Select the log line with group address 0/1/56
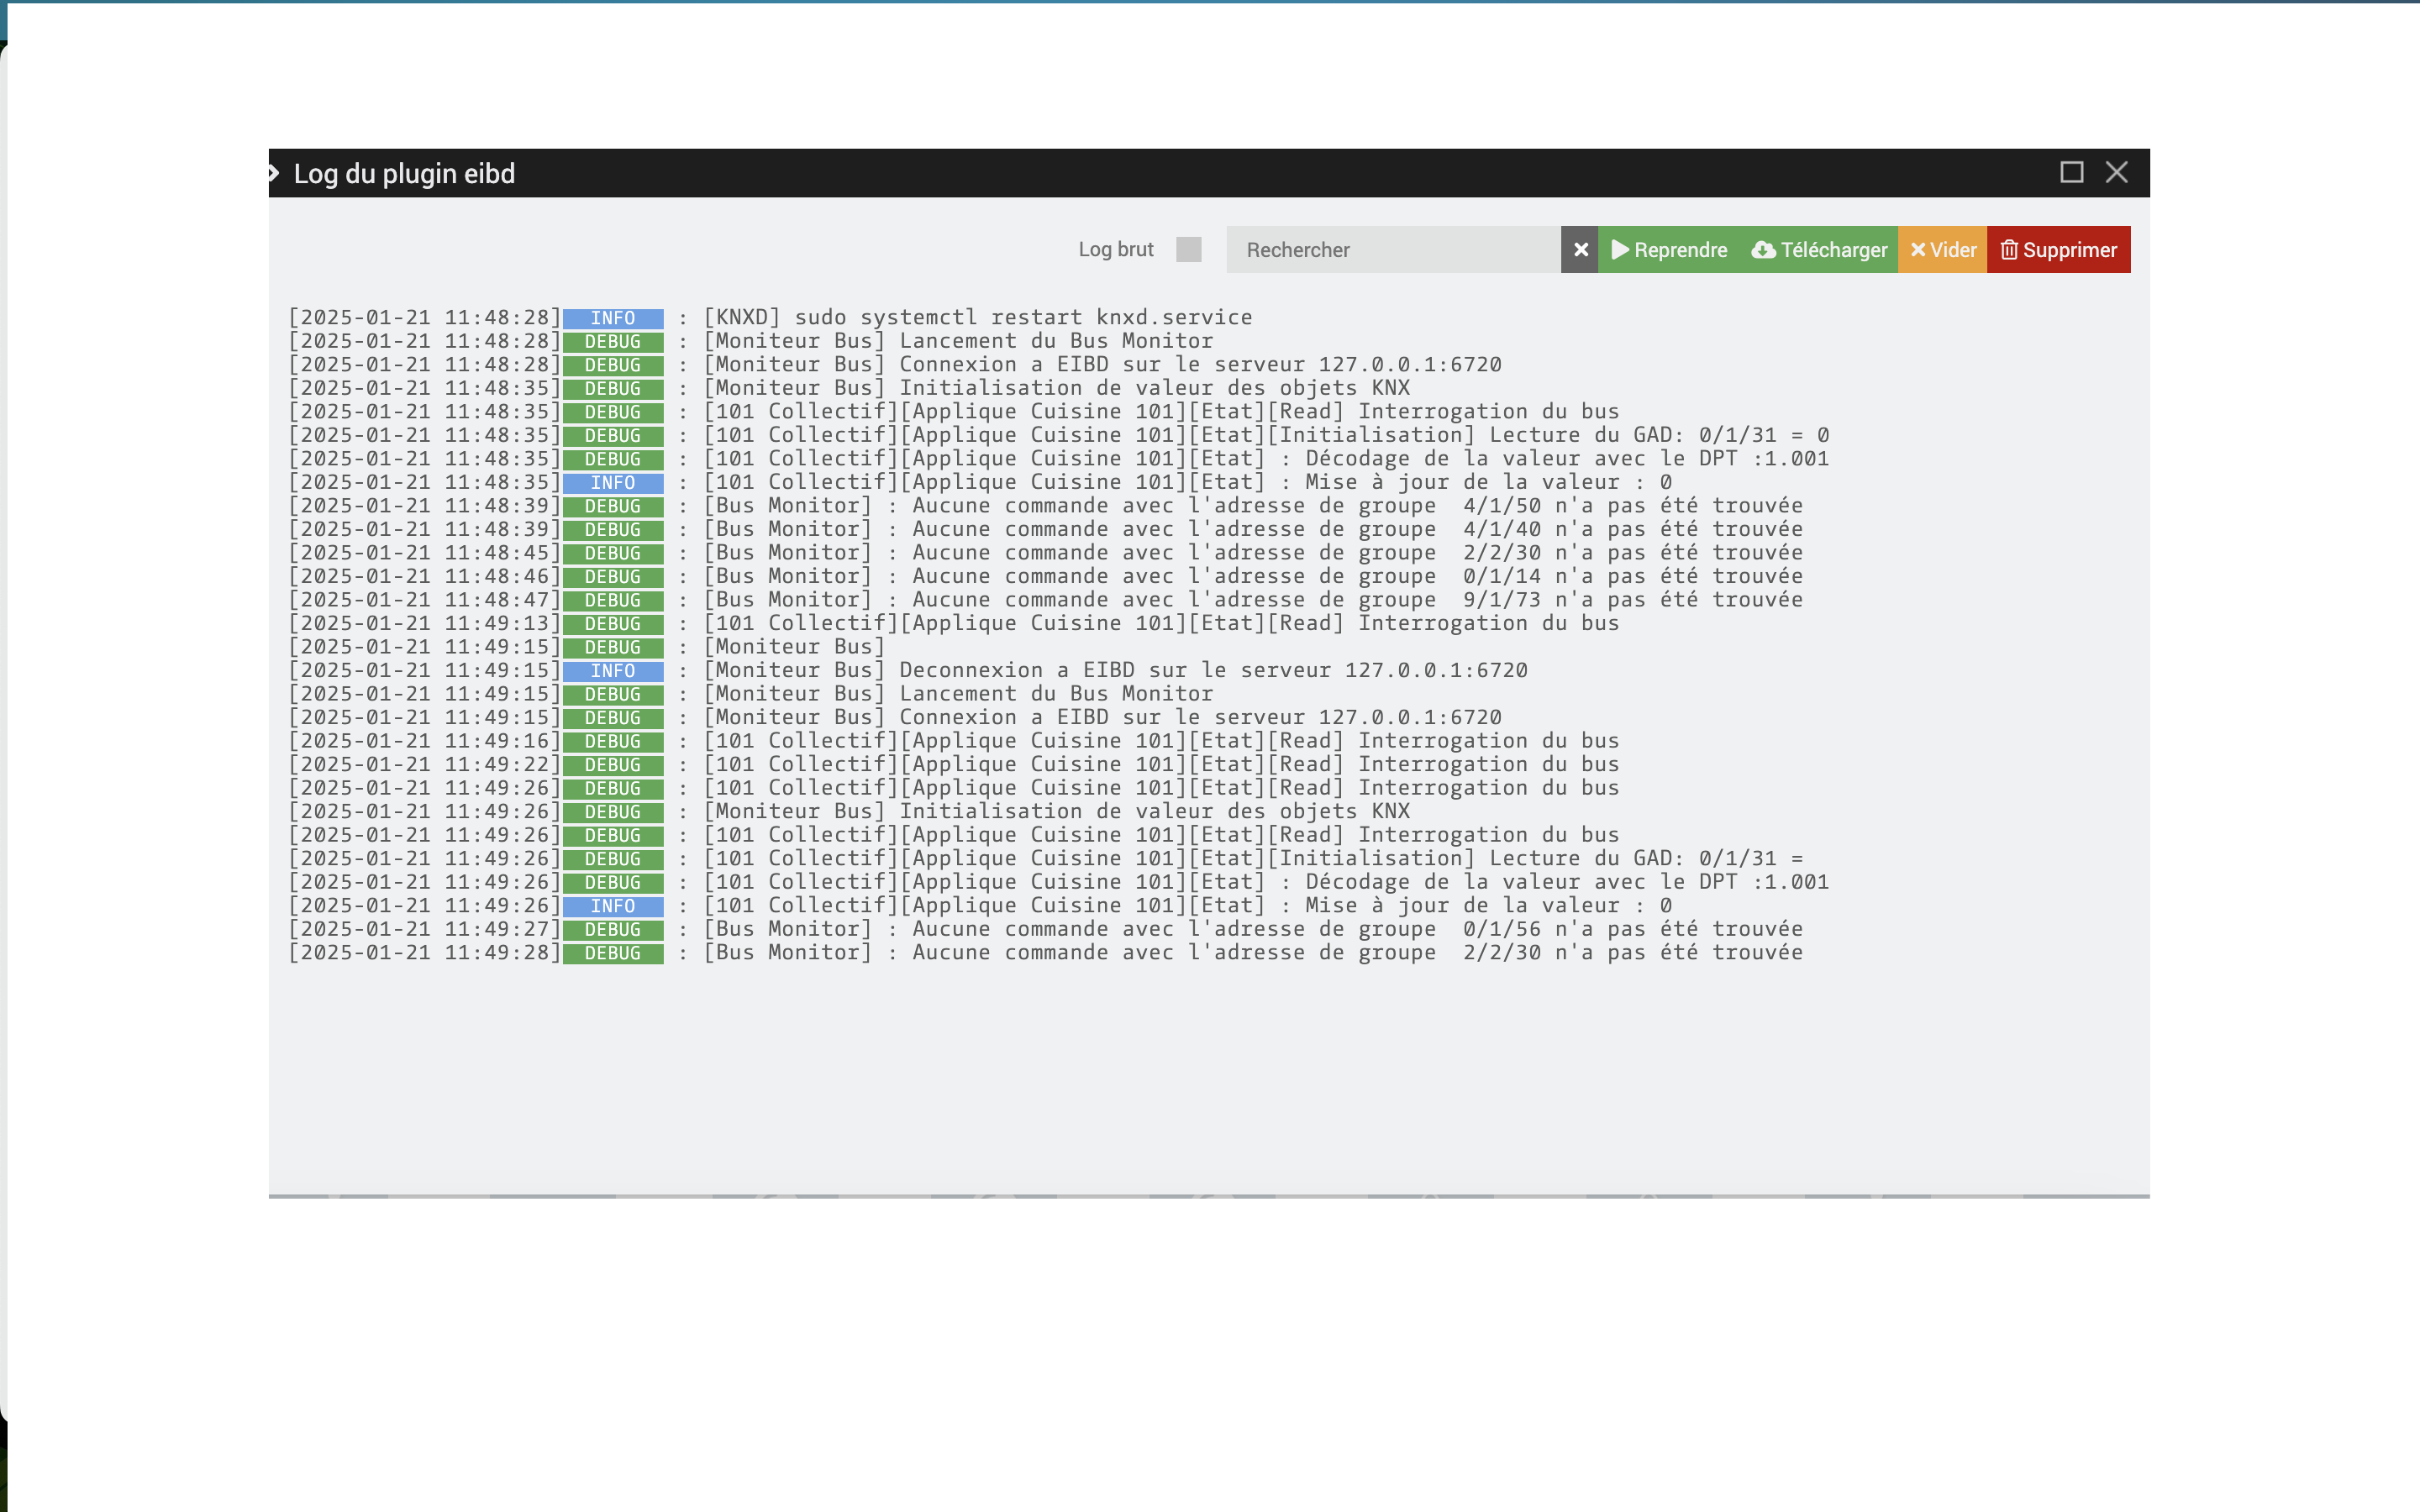 [x=1252, y=929]
